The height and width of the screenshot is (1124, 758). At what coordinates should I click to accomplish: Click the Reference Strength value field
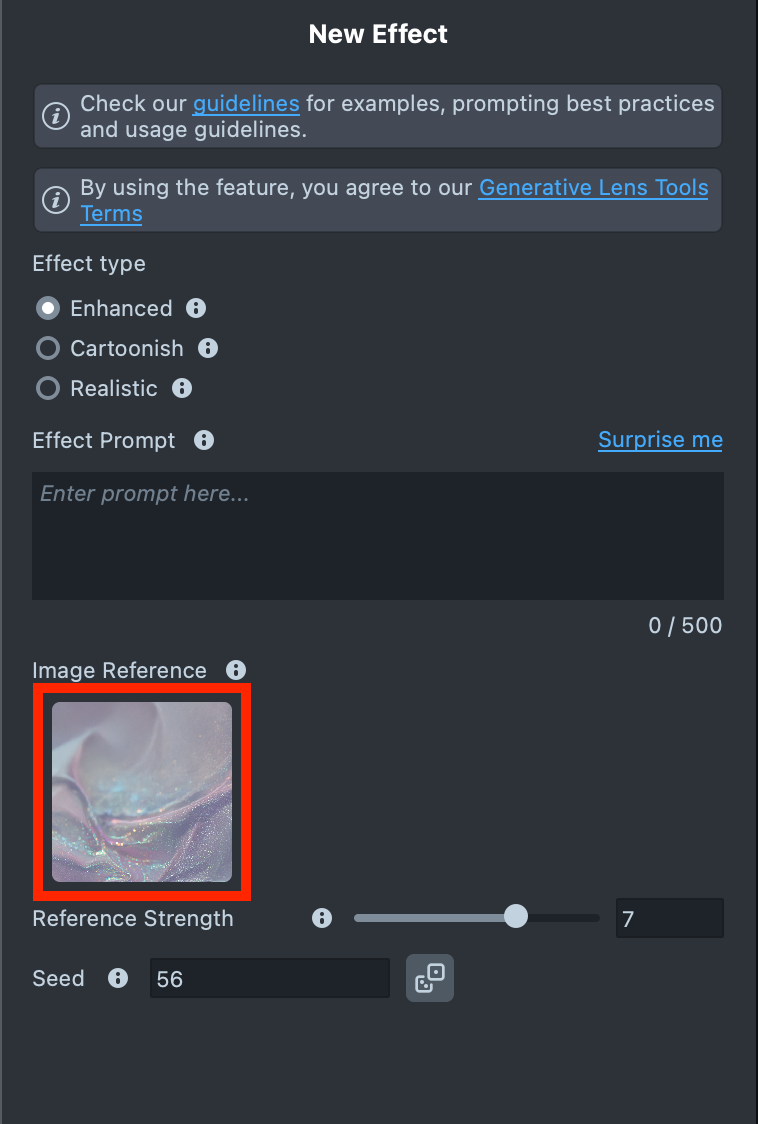click(x=670, y=918)
